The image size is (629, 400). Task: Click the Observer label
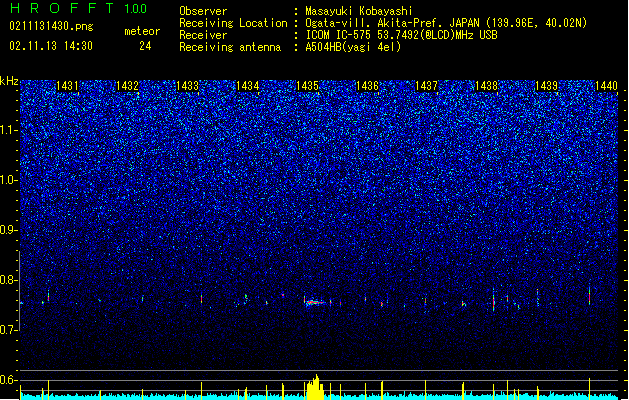point(203,11)
